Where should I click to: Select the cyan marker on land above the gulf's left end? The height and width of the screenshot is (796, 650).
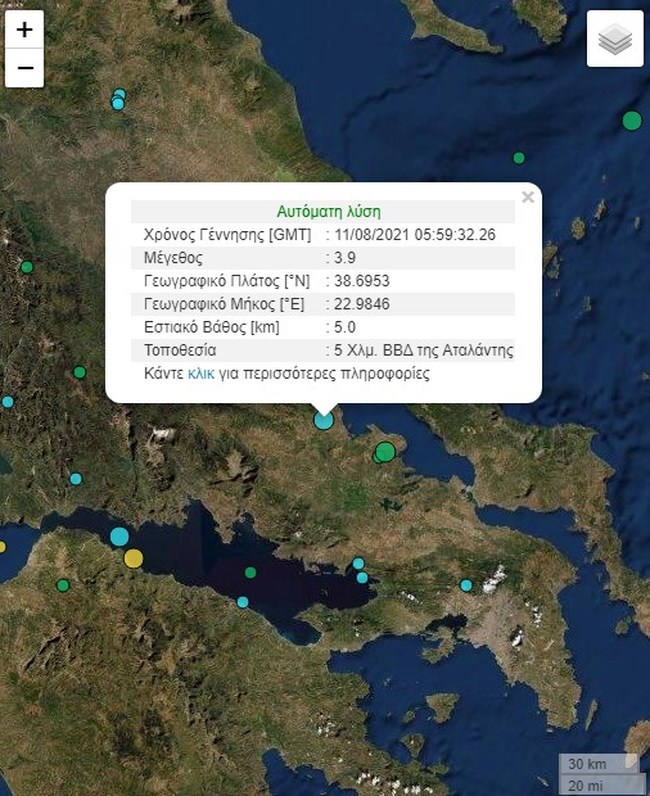(76, 479)
